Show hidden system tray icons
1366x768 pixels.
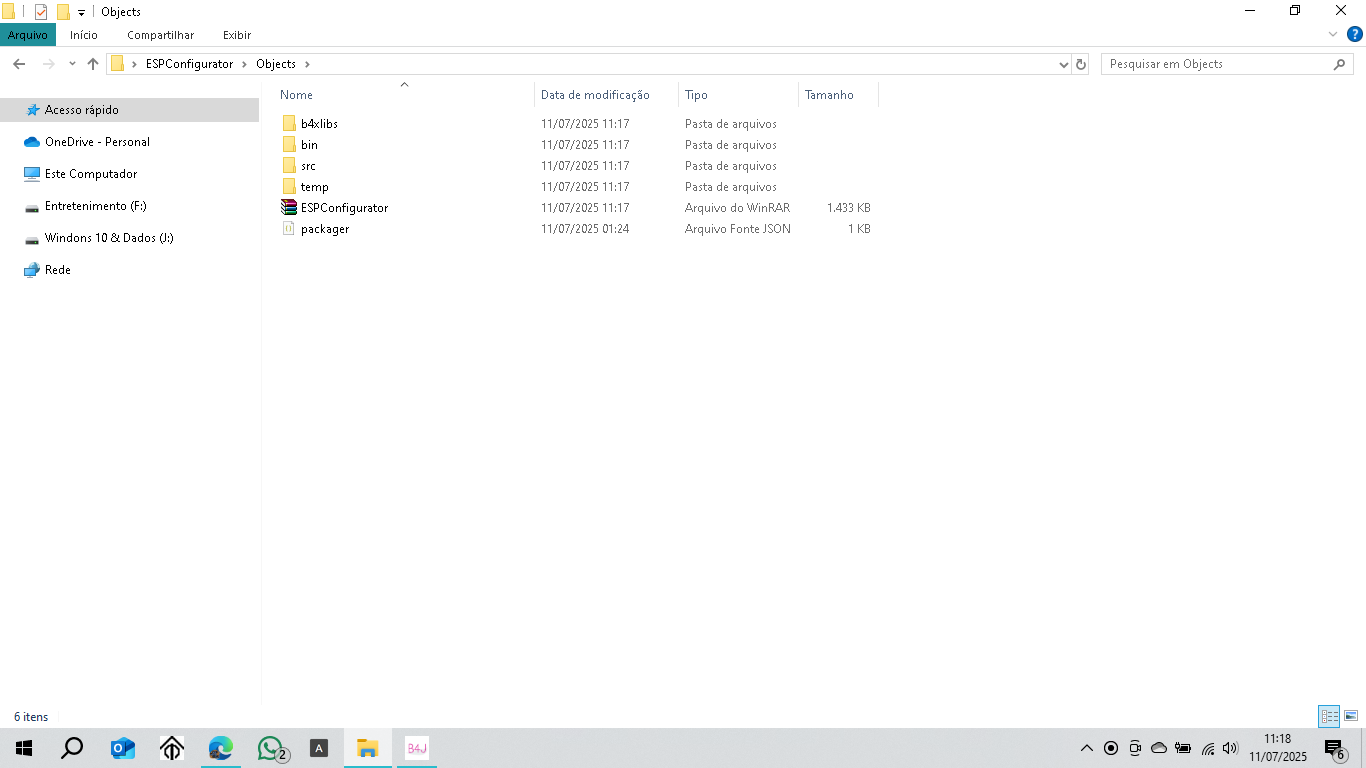1087,748
